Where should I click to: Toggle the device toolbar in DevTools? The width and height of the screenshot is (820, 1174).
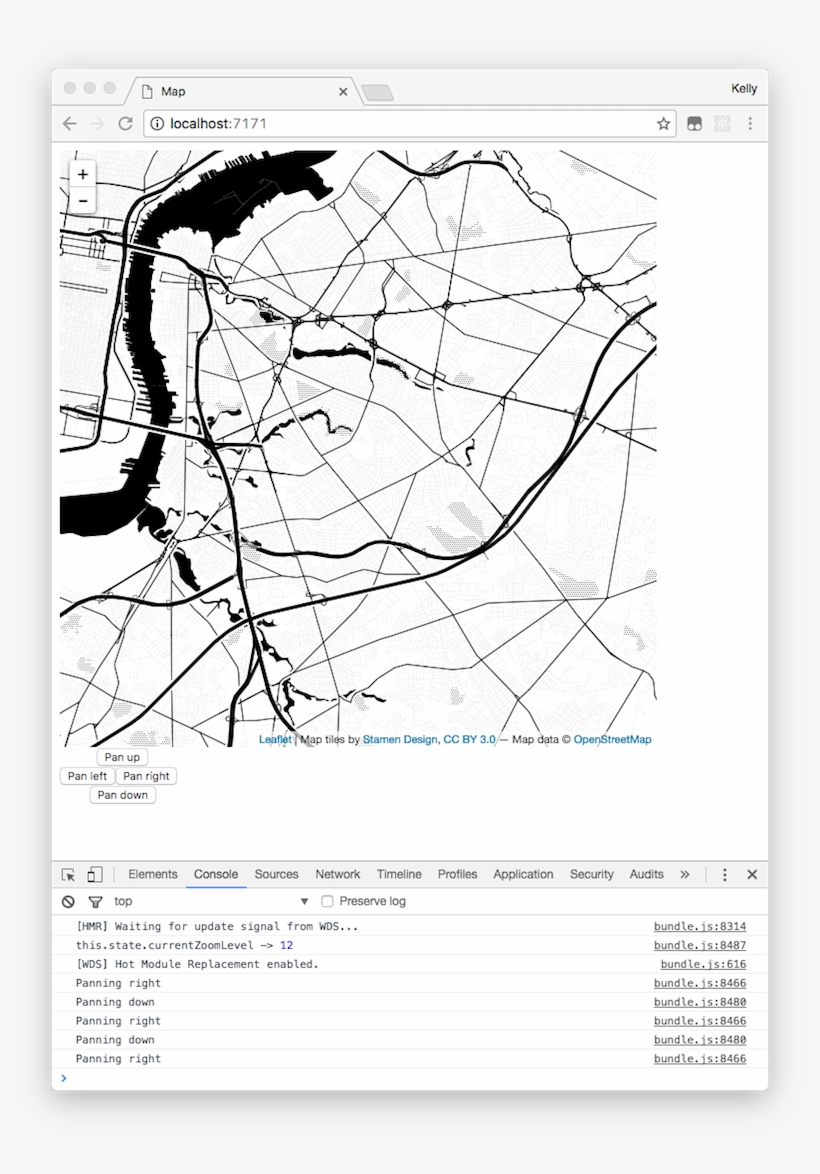(95, 874)
